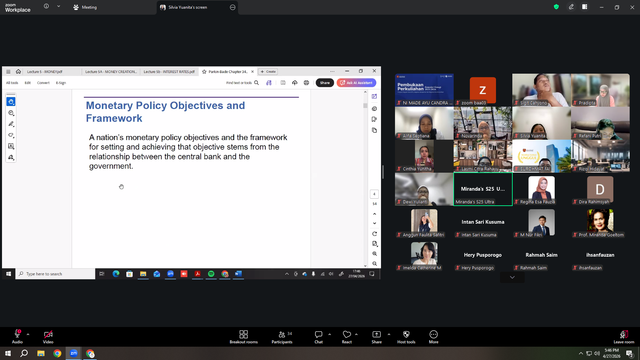The width and height of the screenshot is (640, 360).
Task: Click Find text or tools search
Action: [x=242, y=83]
